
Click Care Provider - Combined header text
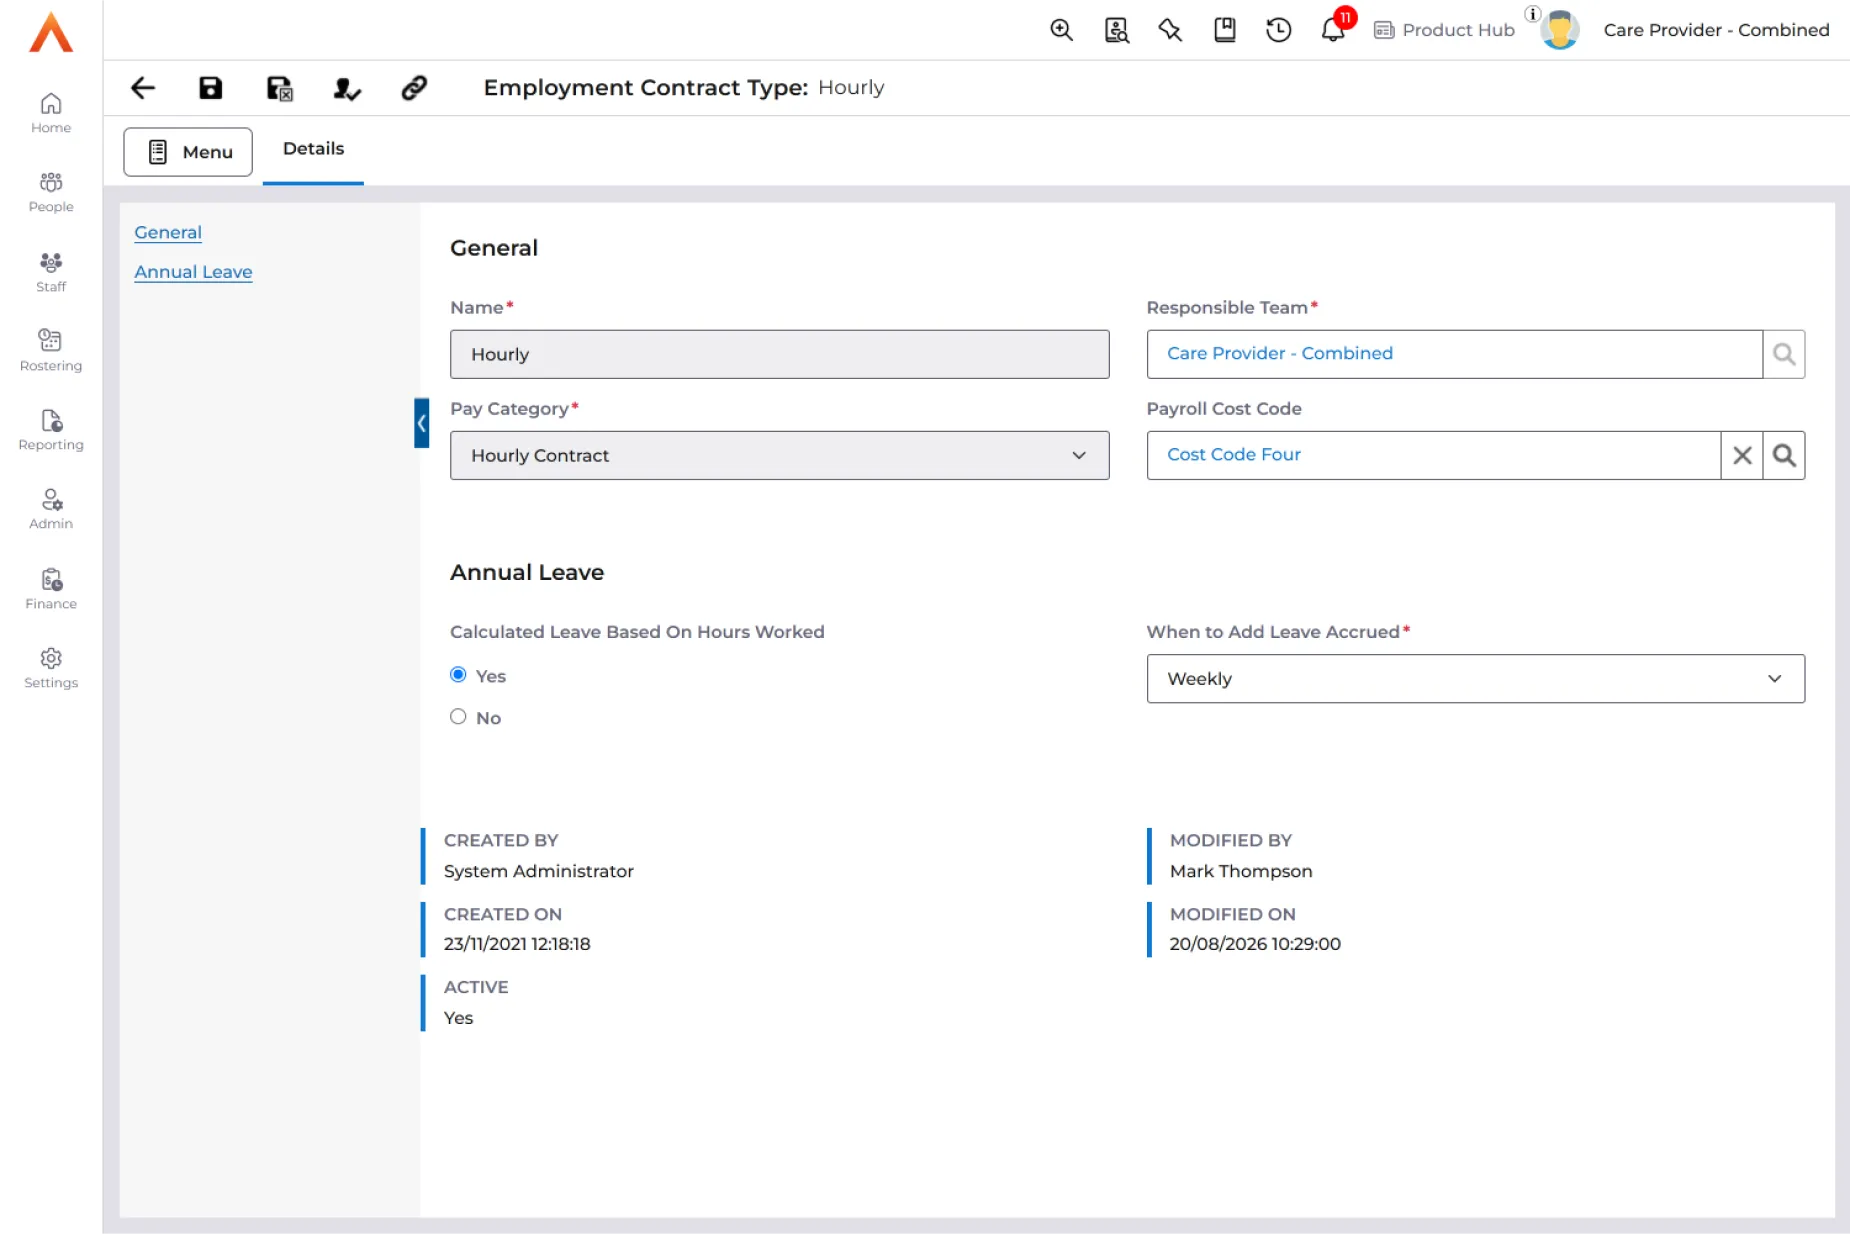(x=1716, y=30)
